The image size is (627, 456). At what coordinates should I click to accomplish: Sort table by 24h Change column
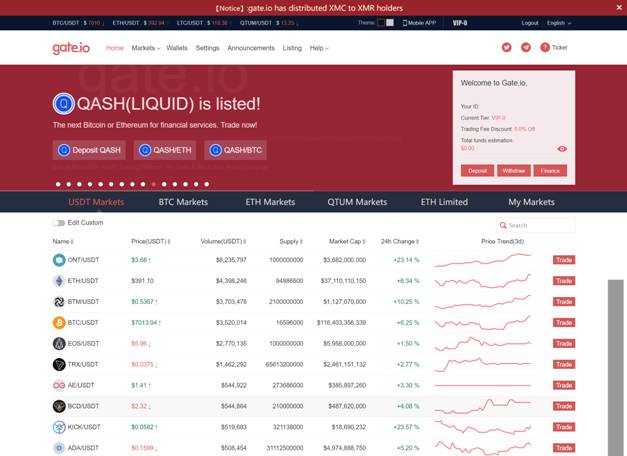pyautogui.click(x=400, y=242)
